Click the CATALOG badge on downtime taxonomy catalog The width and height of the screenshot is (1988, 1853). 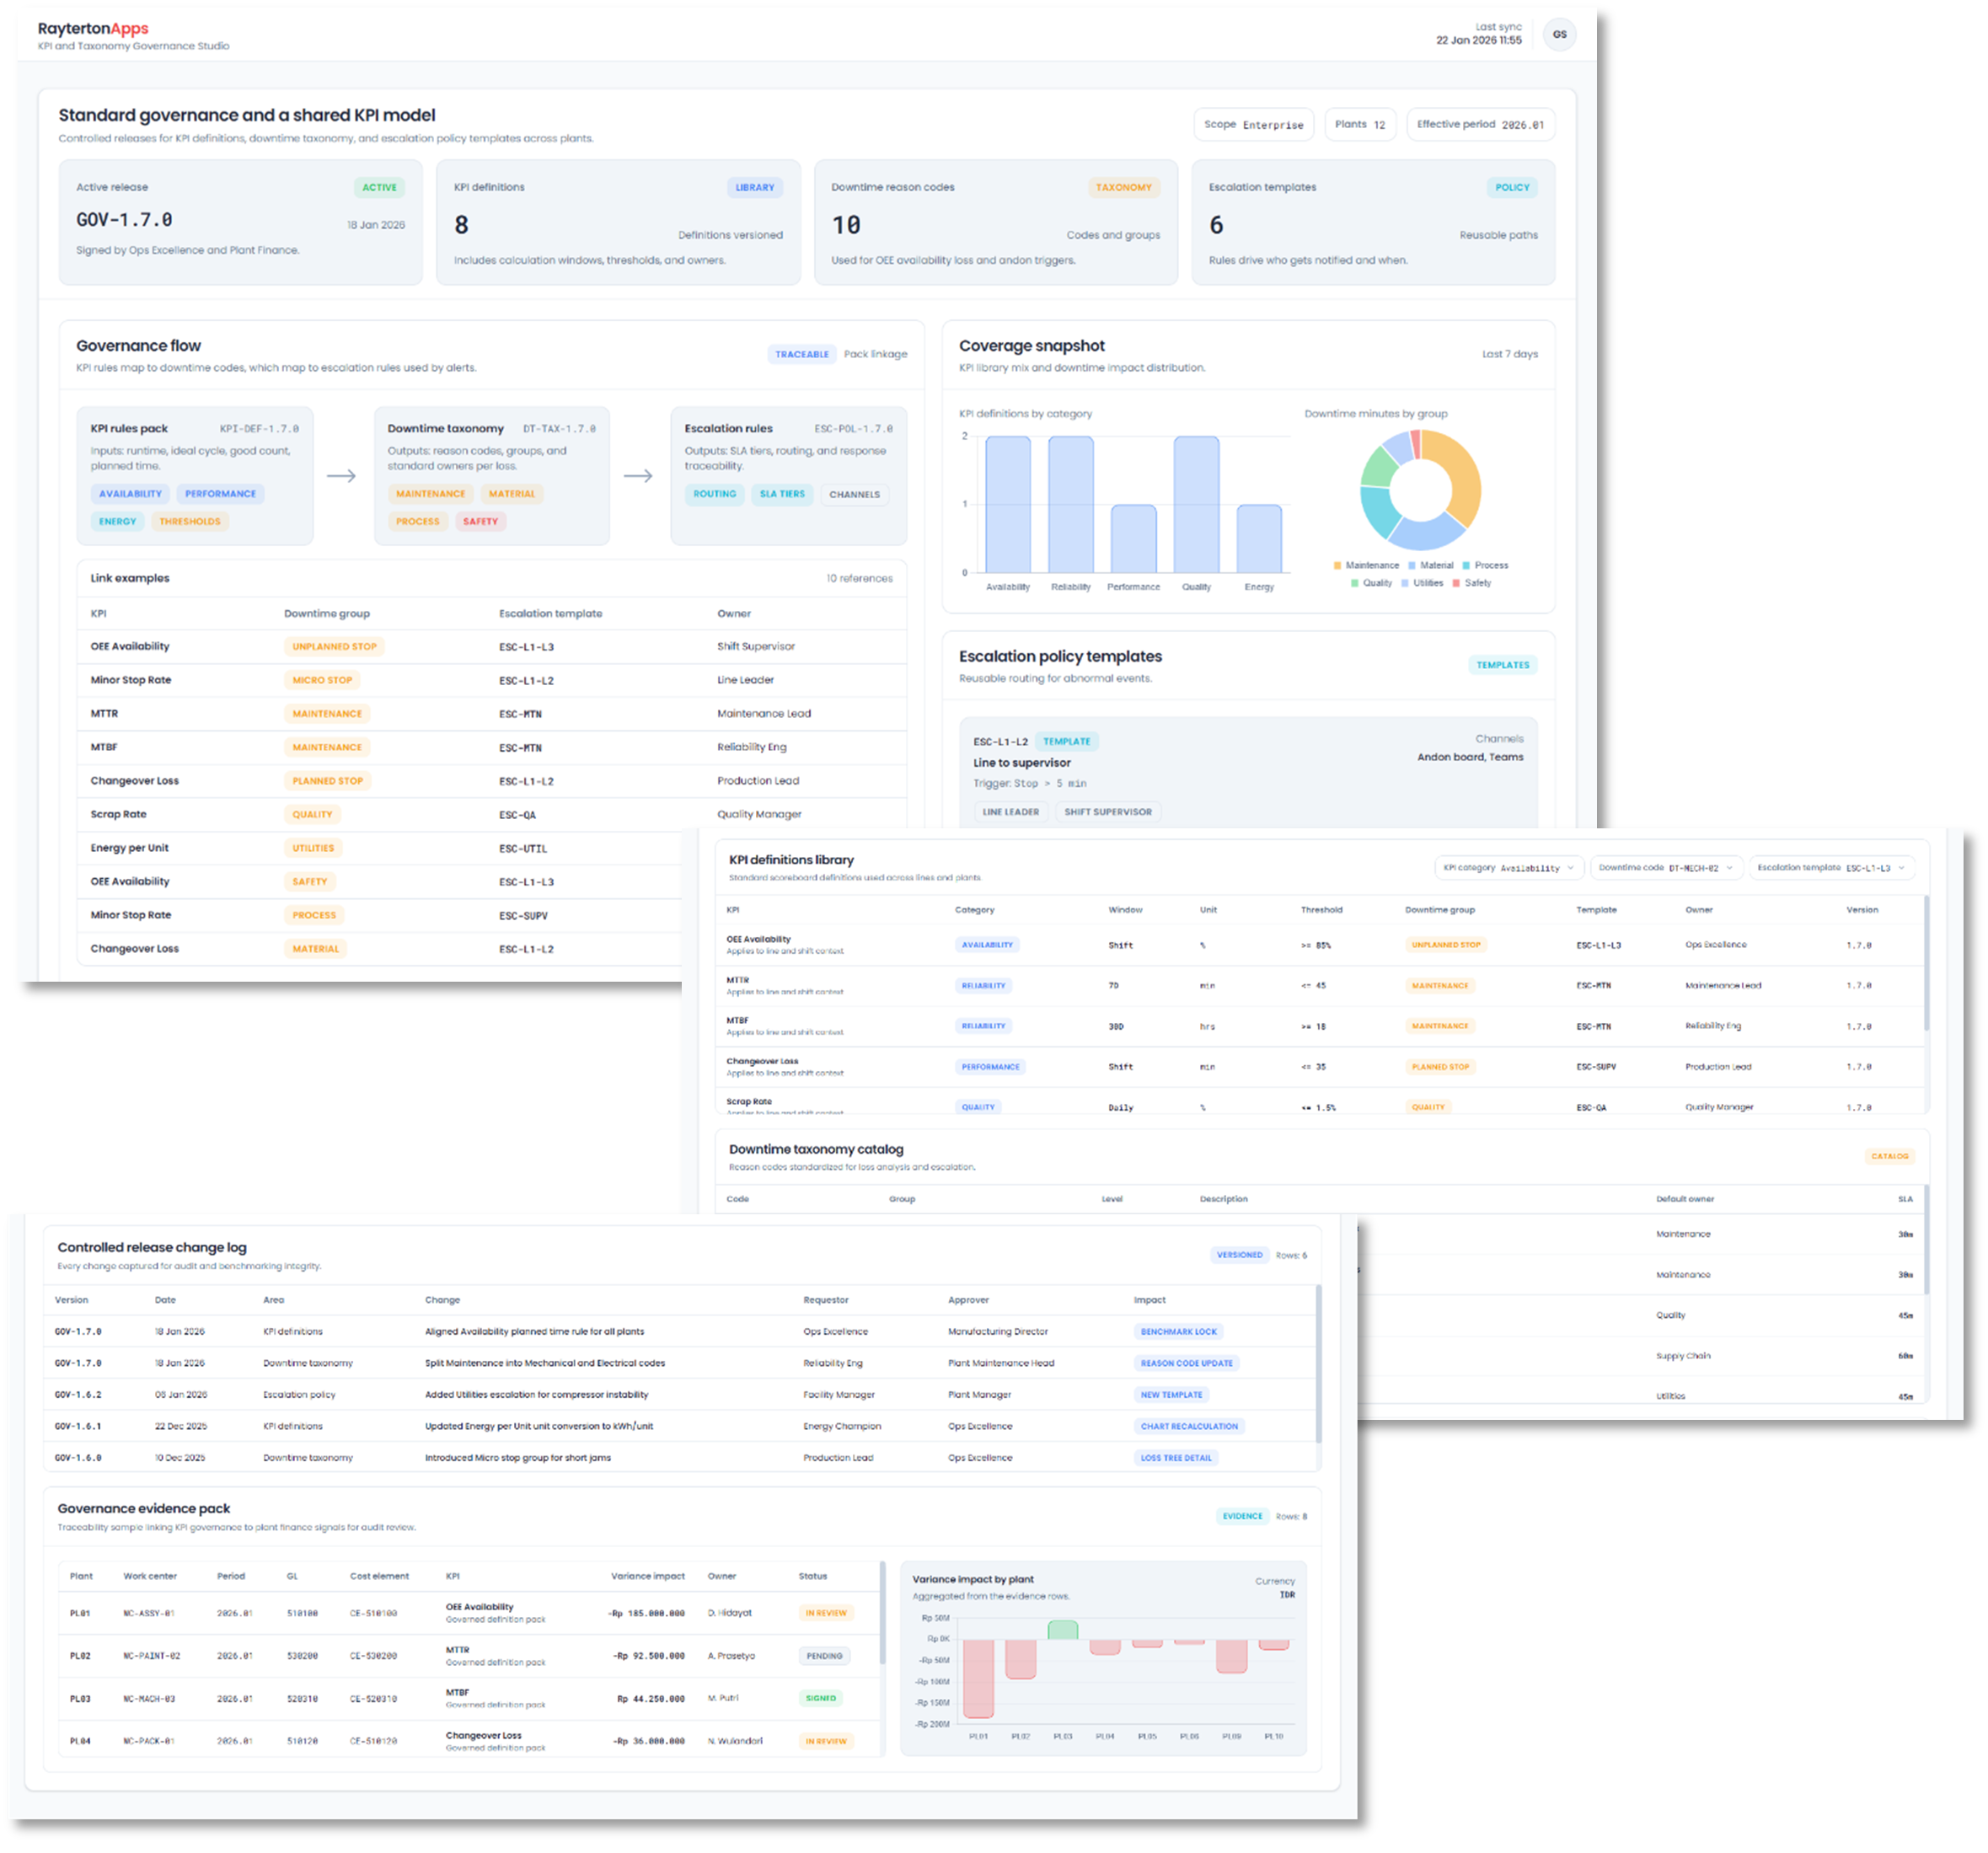1889,1156
